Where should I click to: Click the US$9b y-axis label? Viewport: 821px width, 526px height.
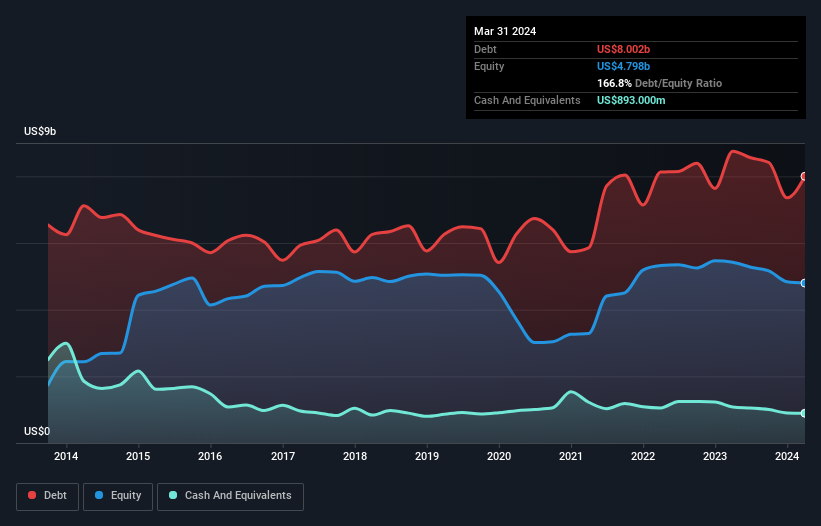(40, 131)
